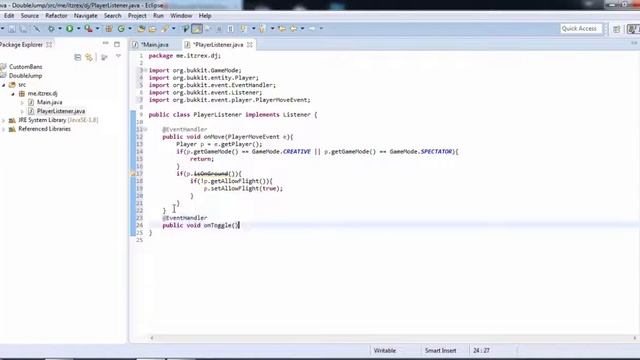This screenshot has height=360, width=640.
Task: Close the PlayerListener.java editor tab
Action: point(250,44)
